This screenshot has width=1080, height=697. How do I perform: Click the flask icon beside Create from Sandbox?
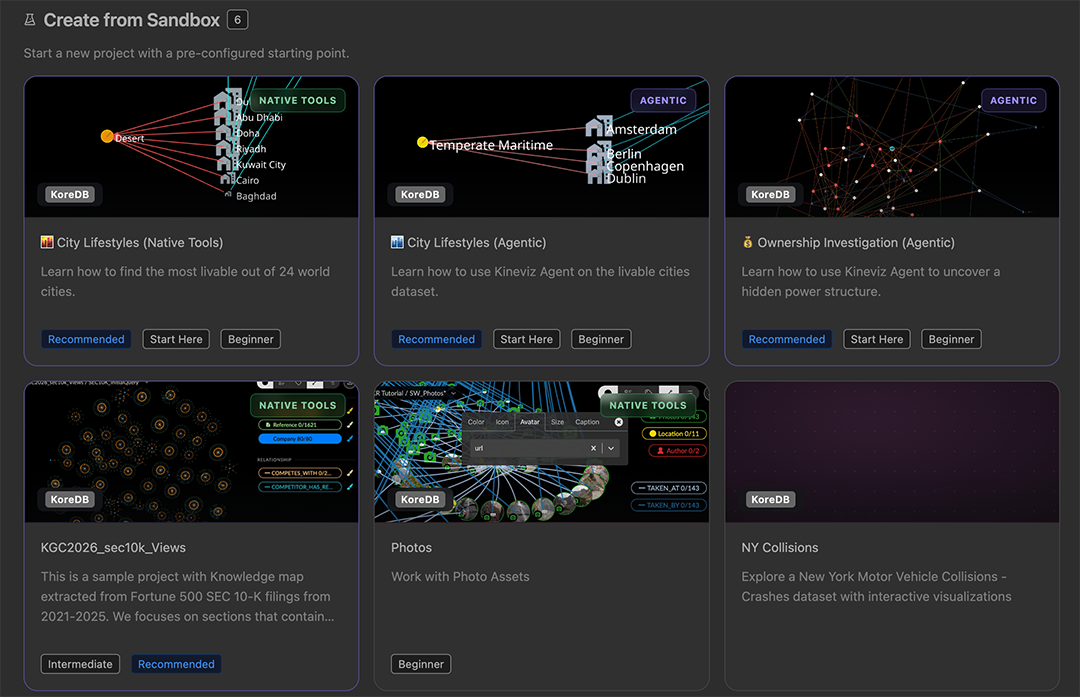[30, 20]
